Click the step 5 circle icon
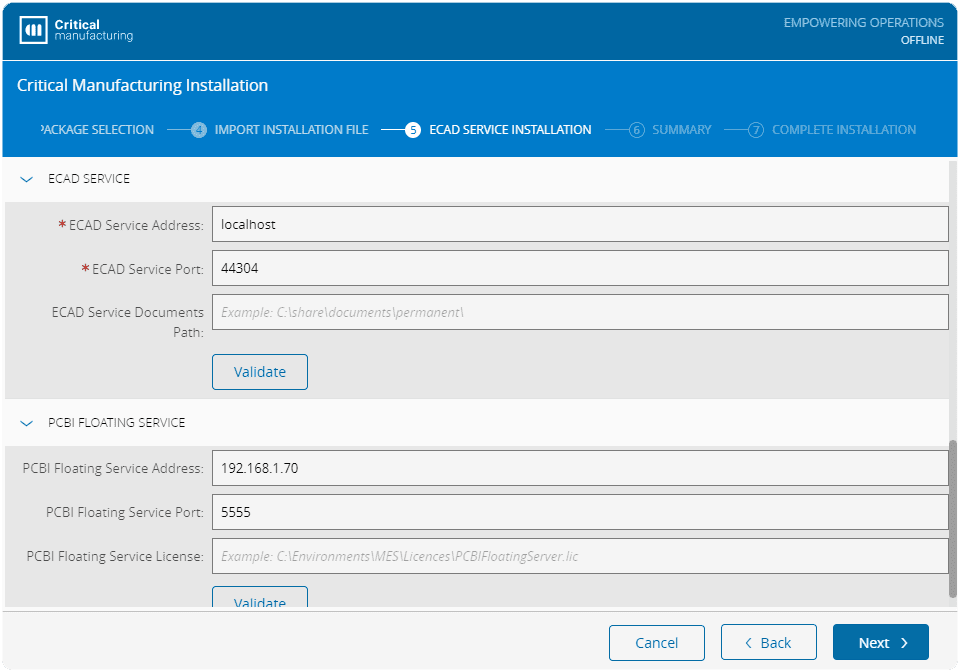 413,130
